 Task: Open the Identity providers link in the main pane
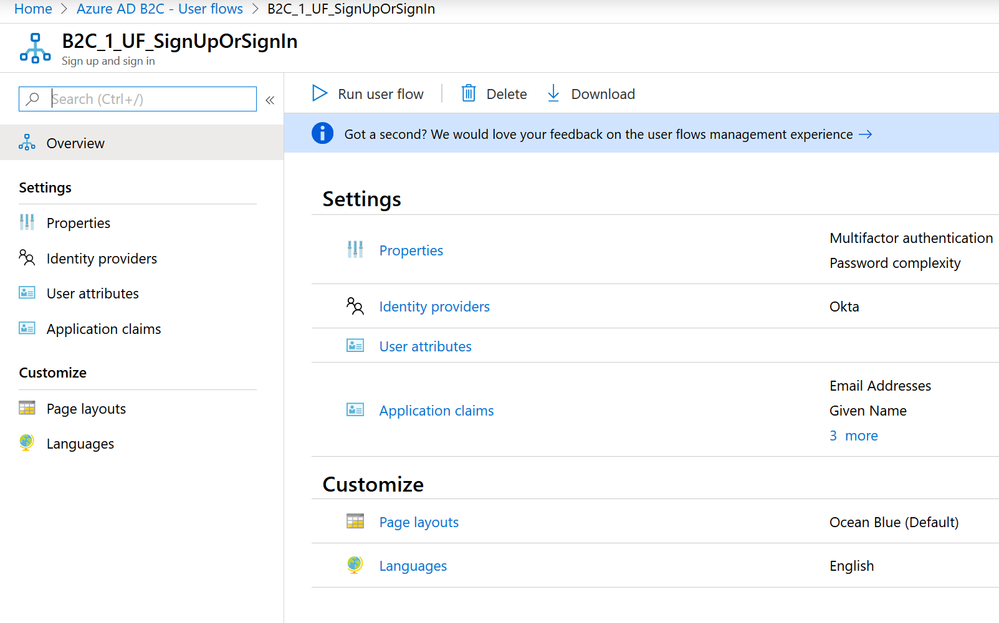(435, 306)
